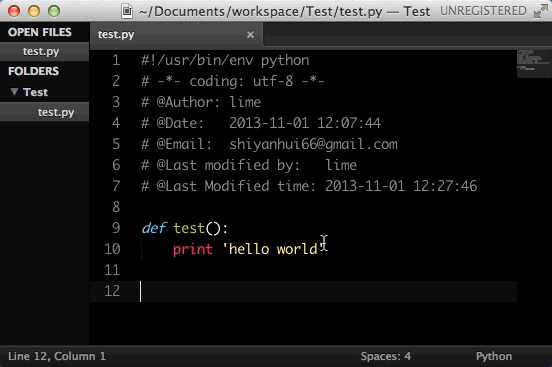Click the Line 12, Column 1 status text
552x367 pixels.
click(57, 356)
